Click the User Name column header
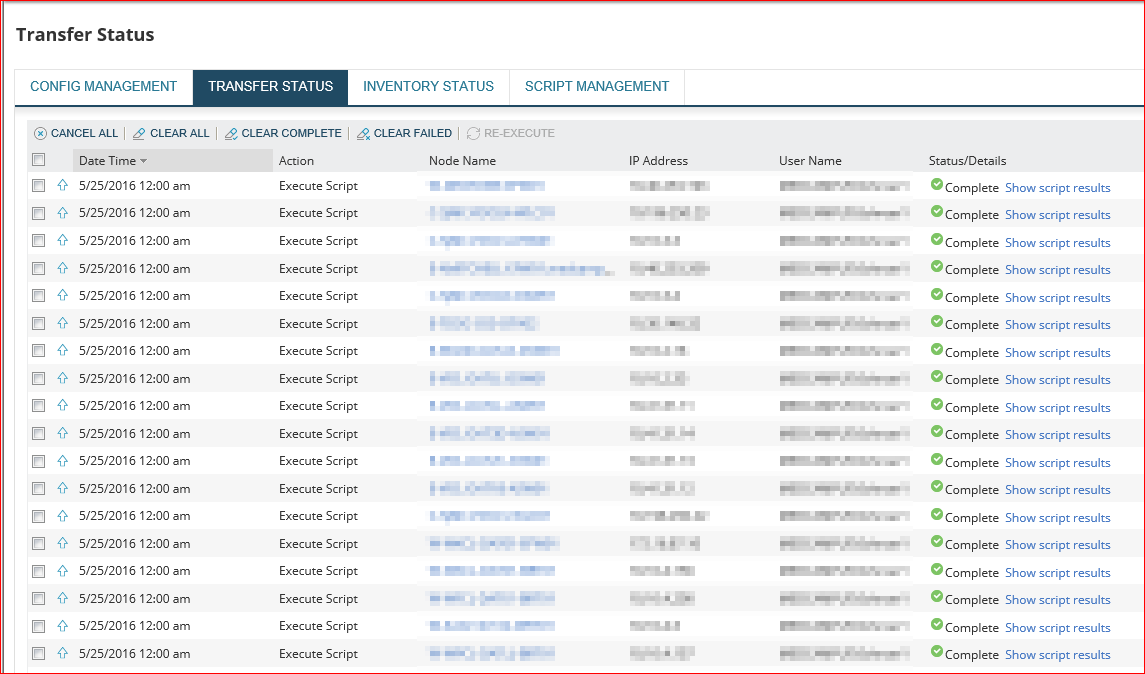This screenshot has width=1145, height=674. pos(811,161)
